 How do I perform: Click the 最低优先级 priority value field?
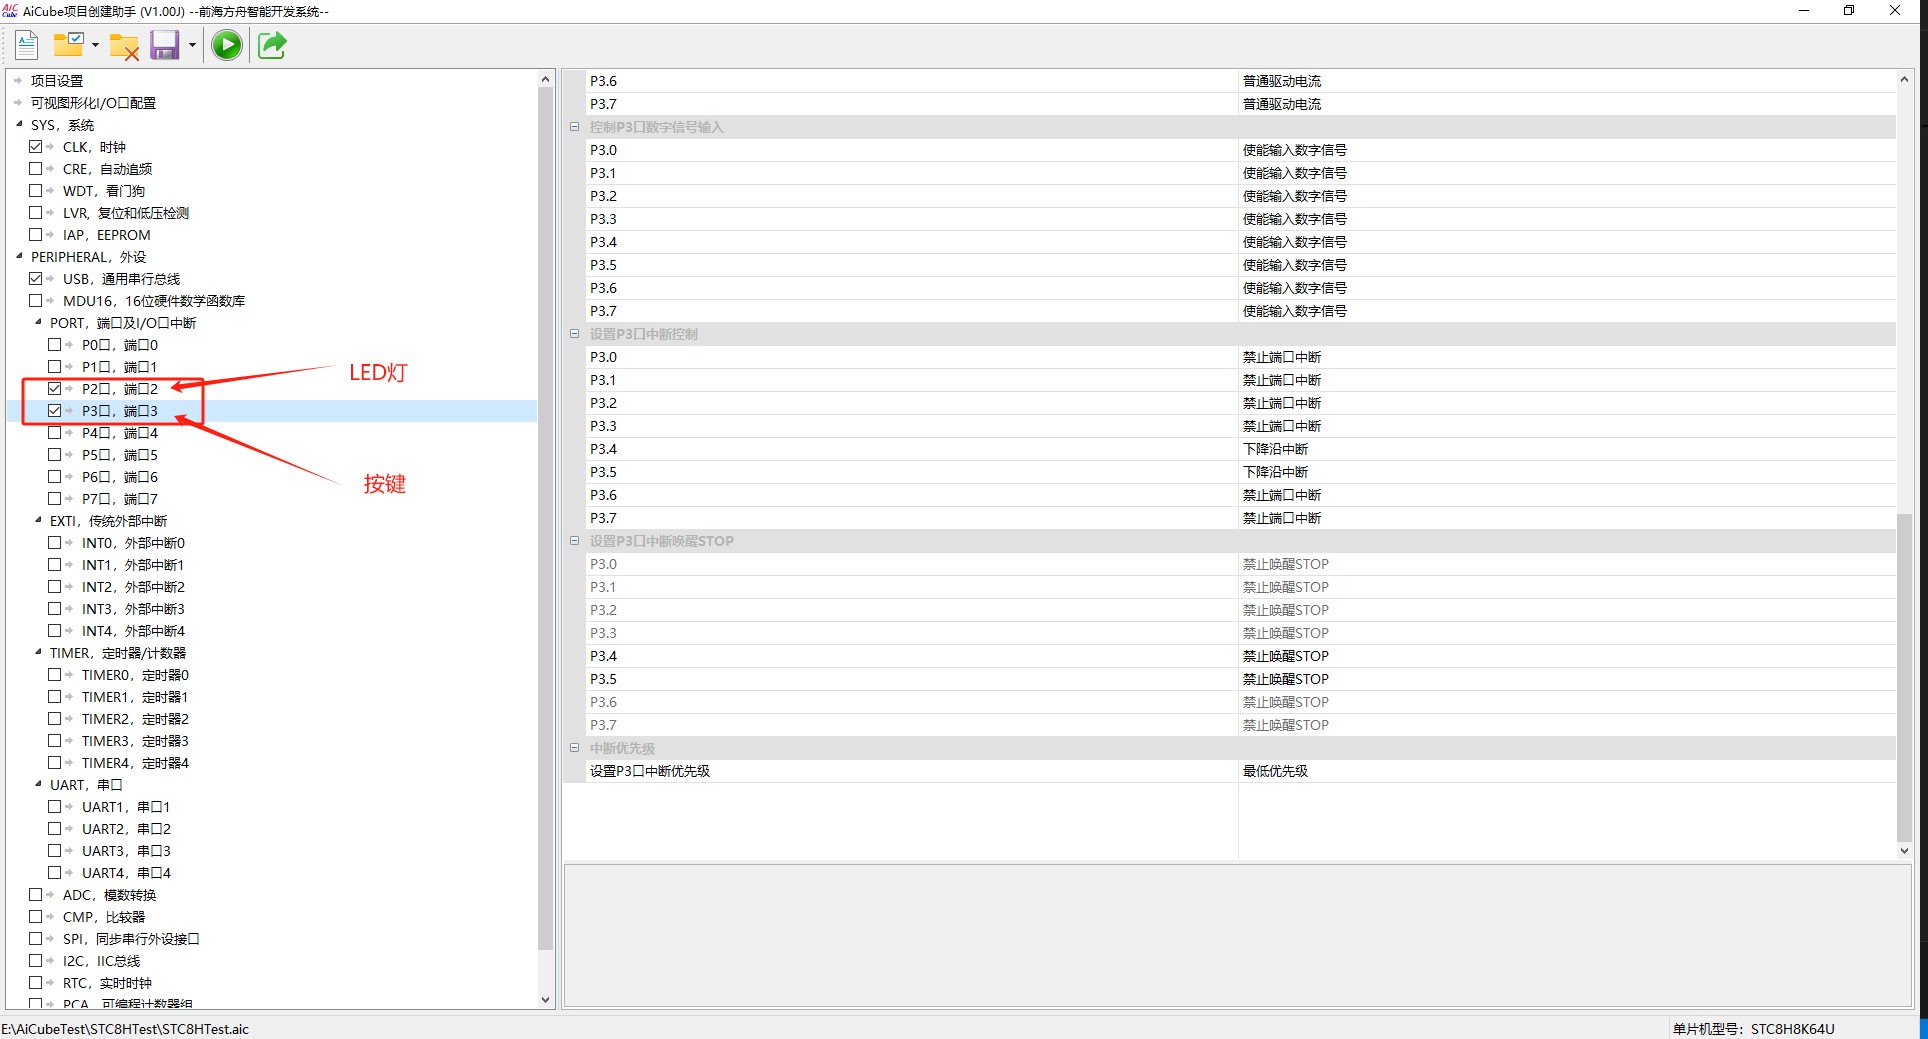[x=1275, y=771]
